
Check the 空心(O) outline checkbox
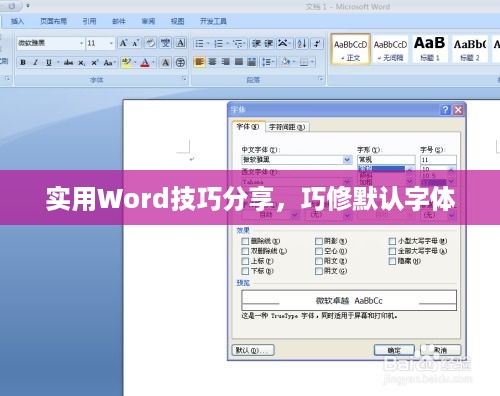(x=319, y=251)
